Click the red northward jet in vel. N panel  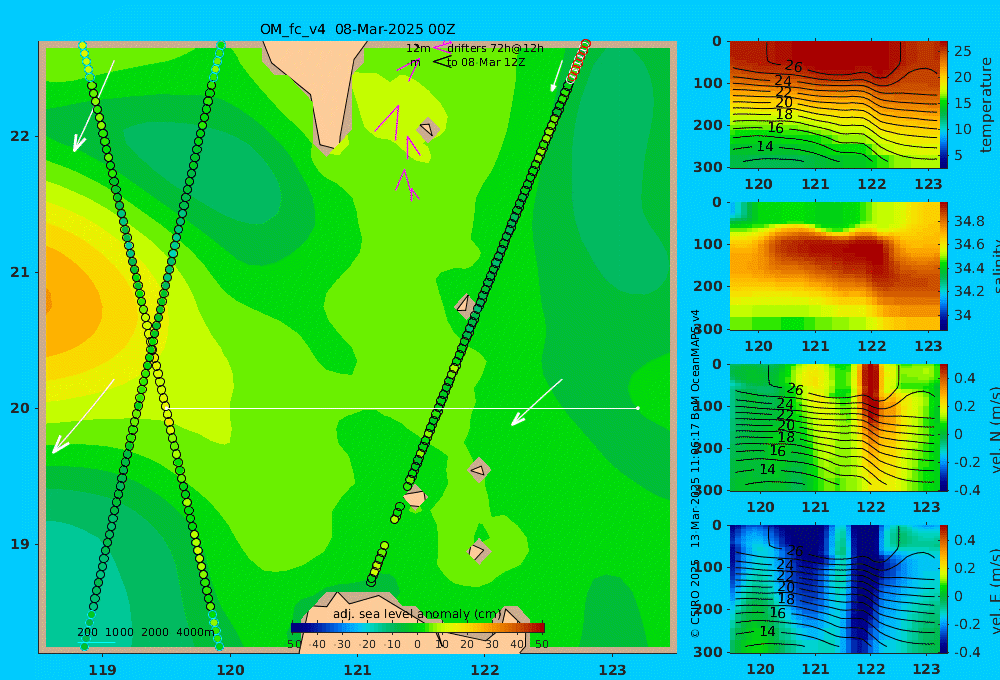[871, 395]
